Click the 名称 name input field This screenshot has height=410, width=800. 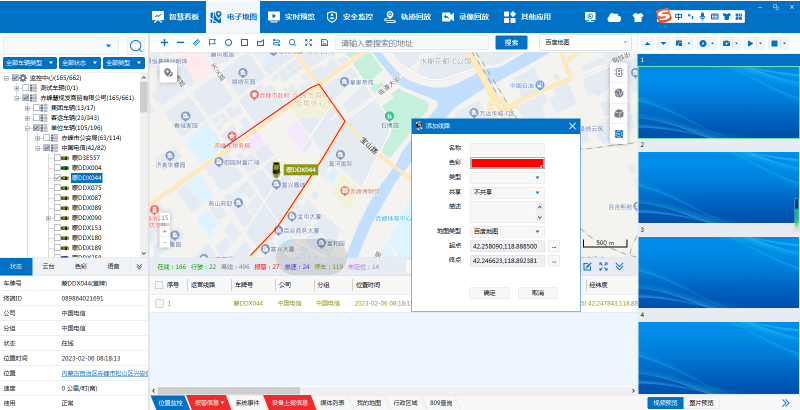point(507,148)
